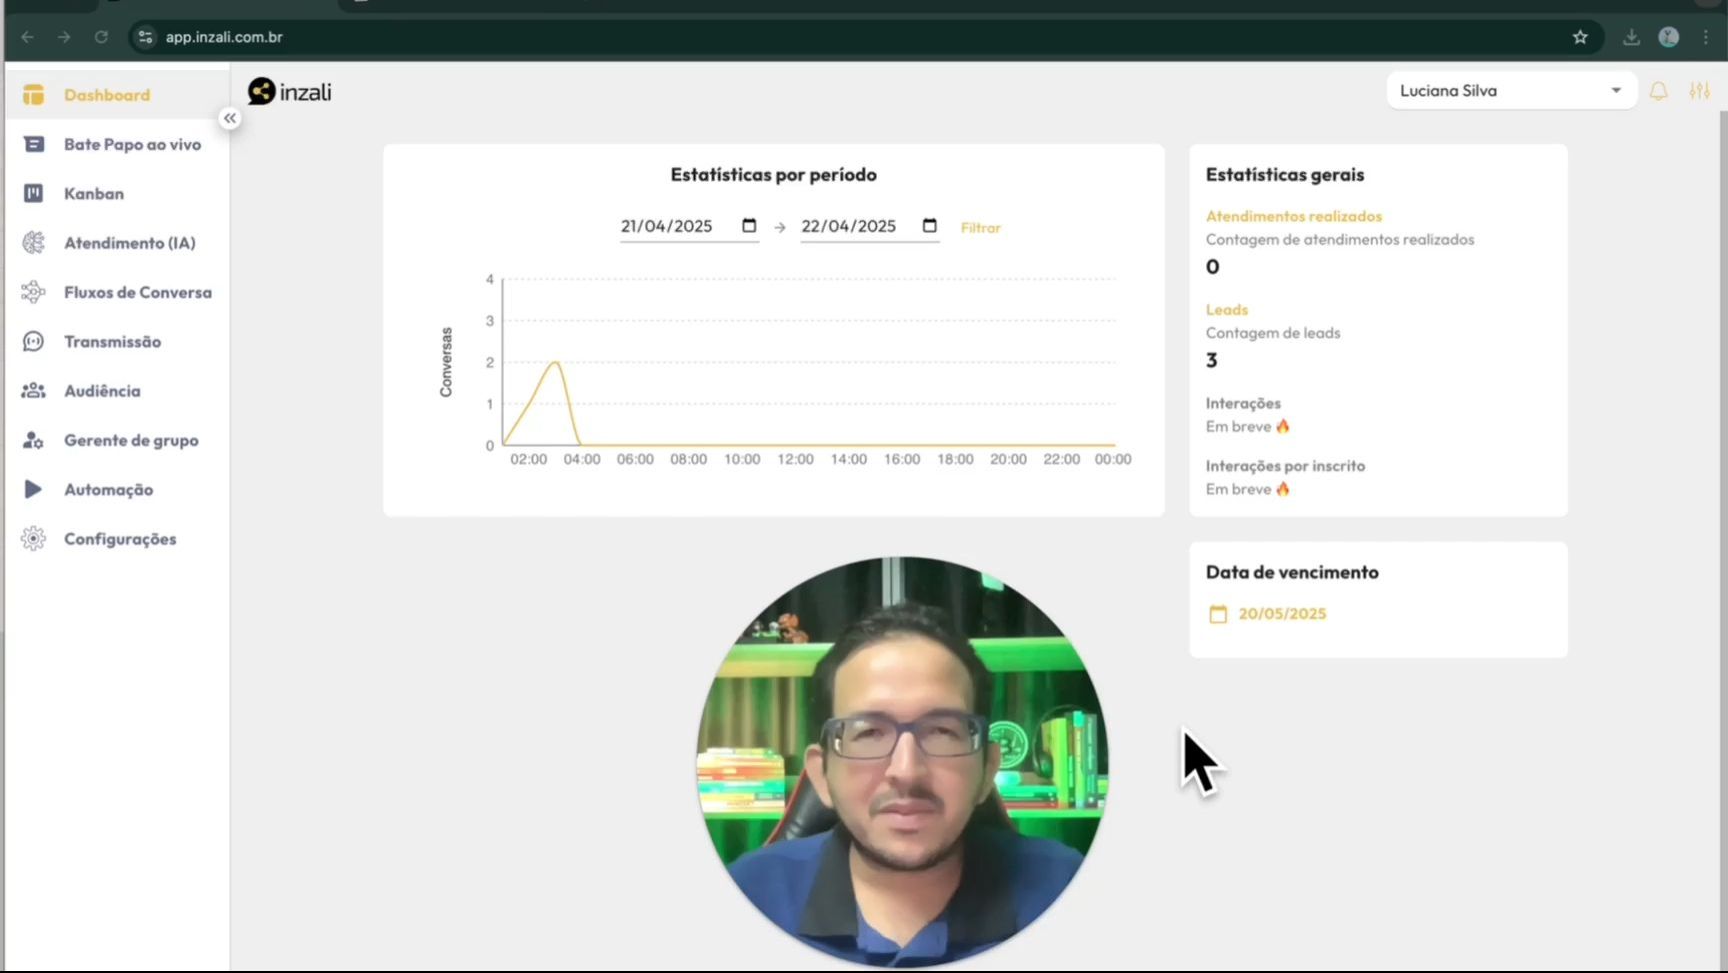The width and height of the screenshot is (1728, 973).
Task: Open Fluxos de Conversa menu item
Action: tap(116, 292)
